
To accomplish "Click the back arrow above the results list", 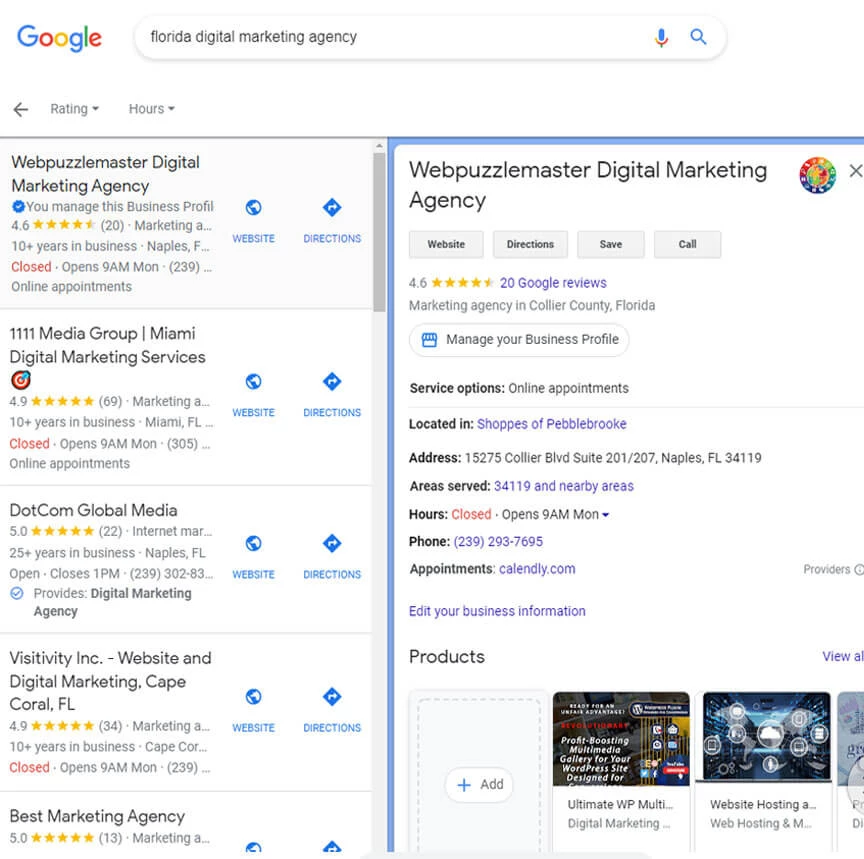I will pos(20,109).
